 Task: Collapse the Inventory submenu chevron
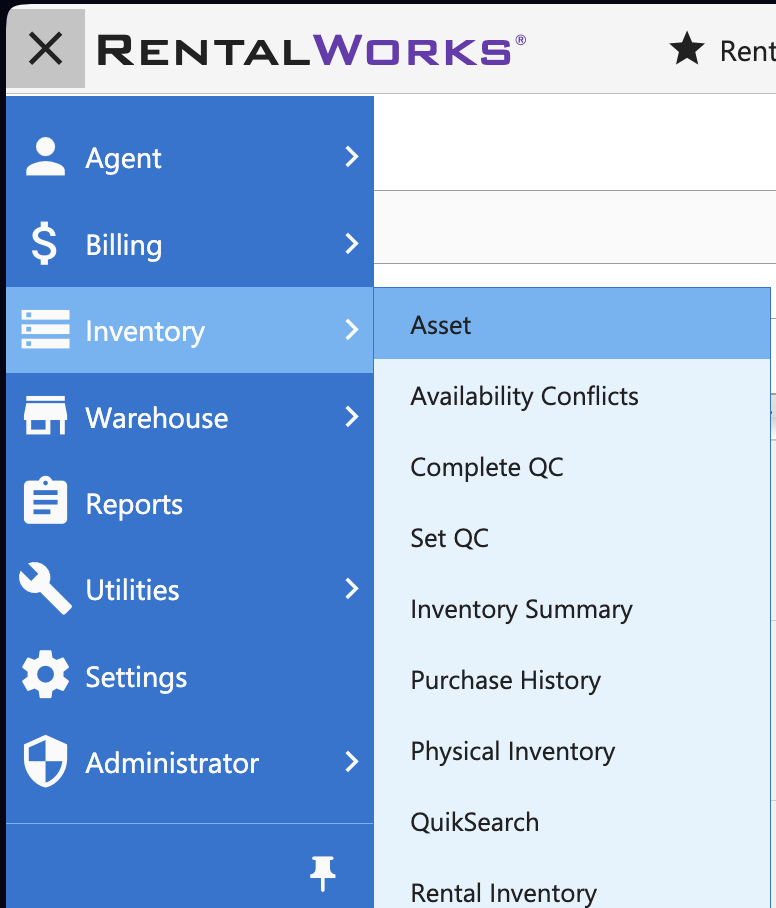point(352,329)
